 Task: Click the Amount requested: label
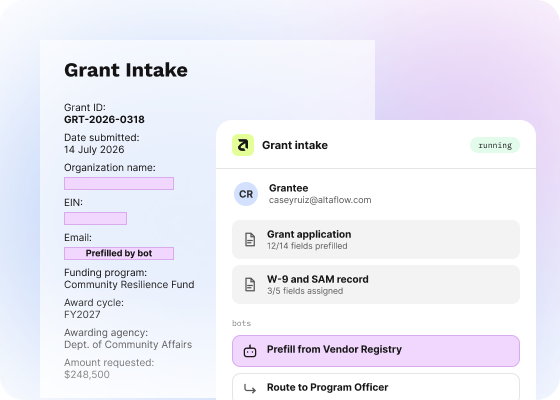click(x=109, y=362)
